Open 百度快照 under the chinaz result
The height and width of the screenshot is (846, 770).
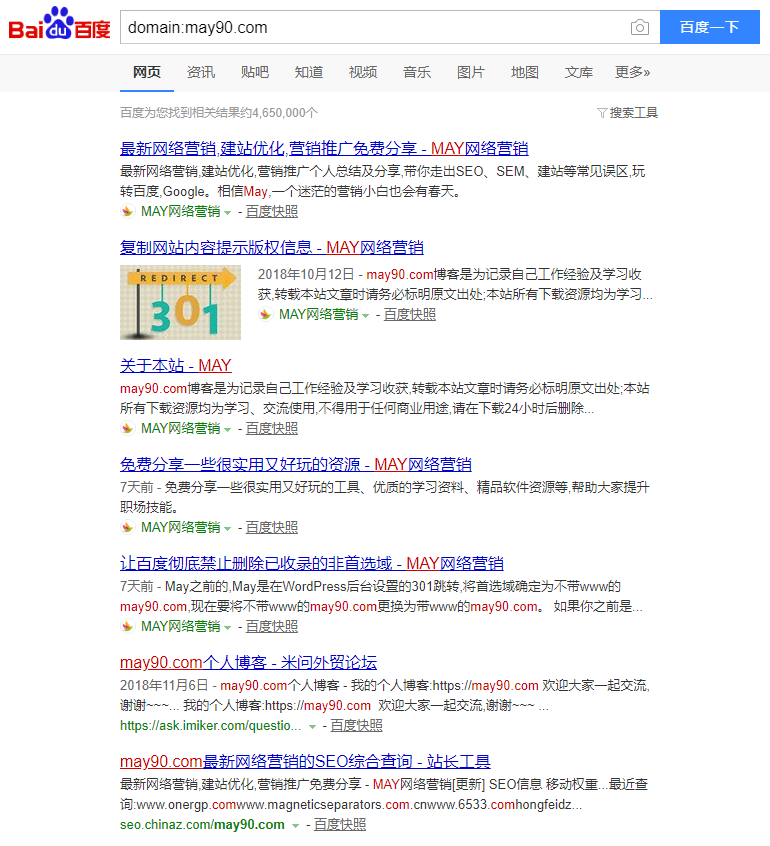(340, 825)
